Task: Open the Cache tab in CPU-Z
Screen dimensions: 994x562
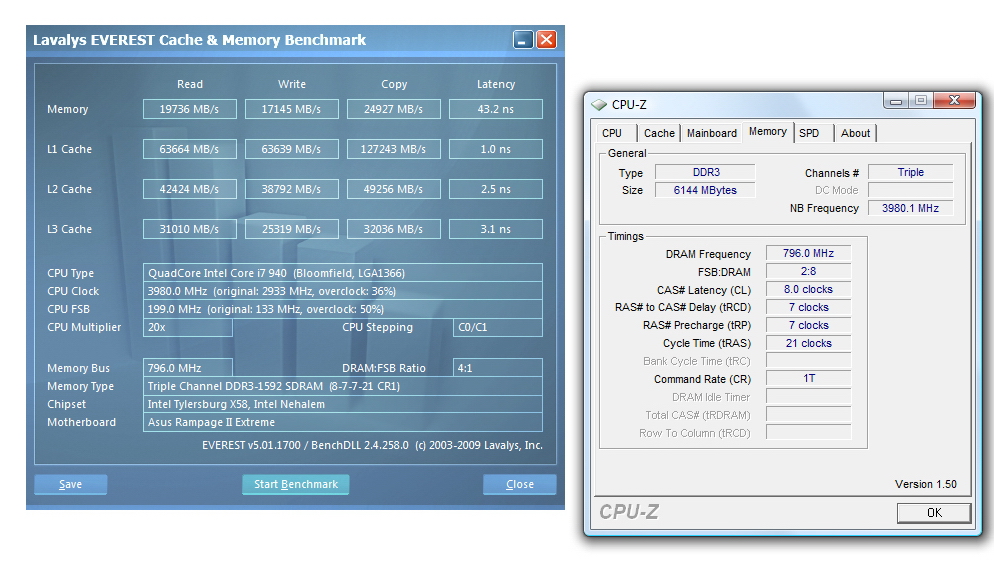Action: coord(659,133)
